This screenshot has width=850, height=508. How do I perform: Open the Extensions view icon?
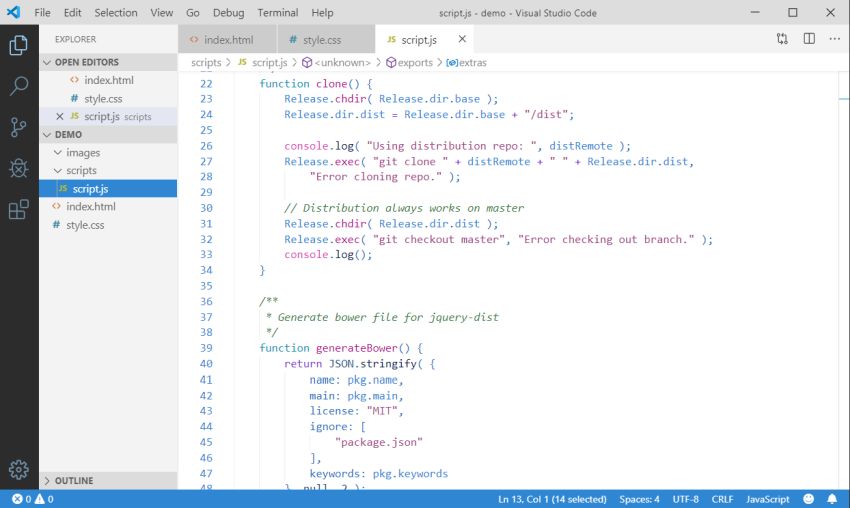pos(18,209)
